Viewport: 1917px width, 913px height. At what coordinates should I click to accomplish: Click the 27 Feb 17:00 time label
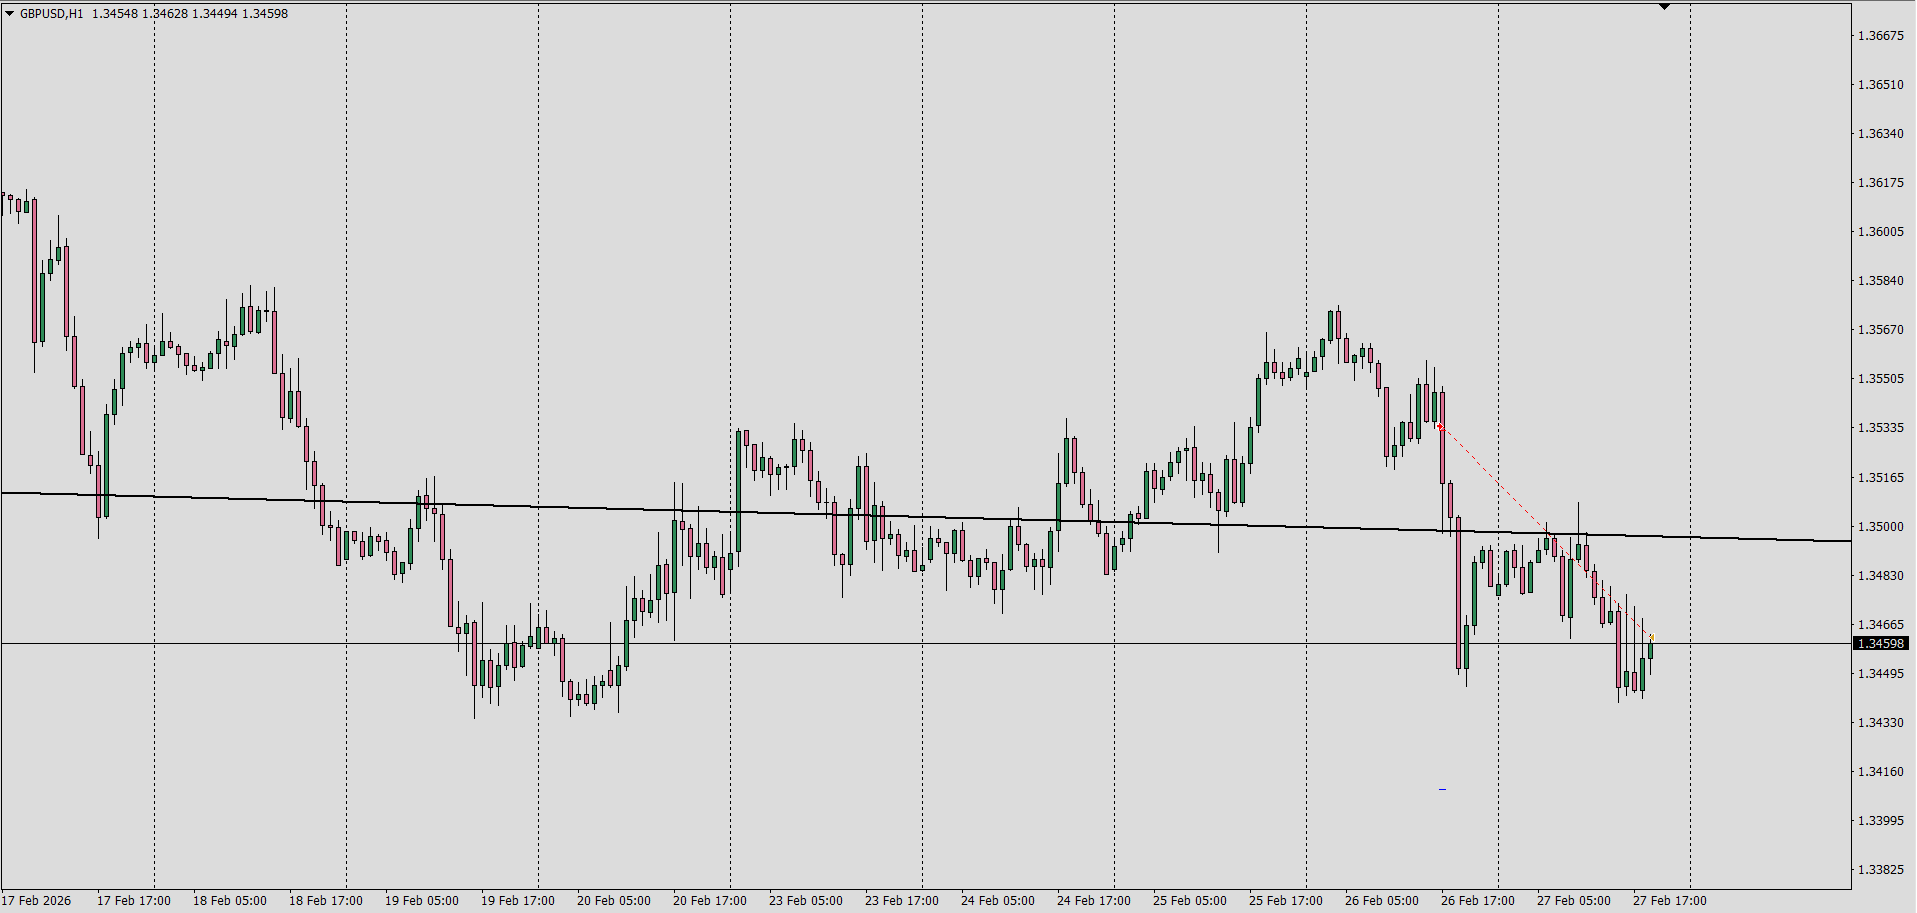(1670, 901)
